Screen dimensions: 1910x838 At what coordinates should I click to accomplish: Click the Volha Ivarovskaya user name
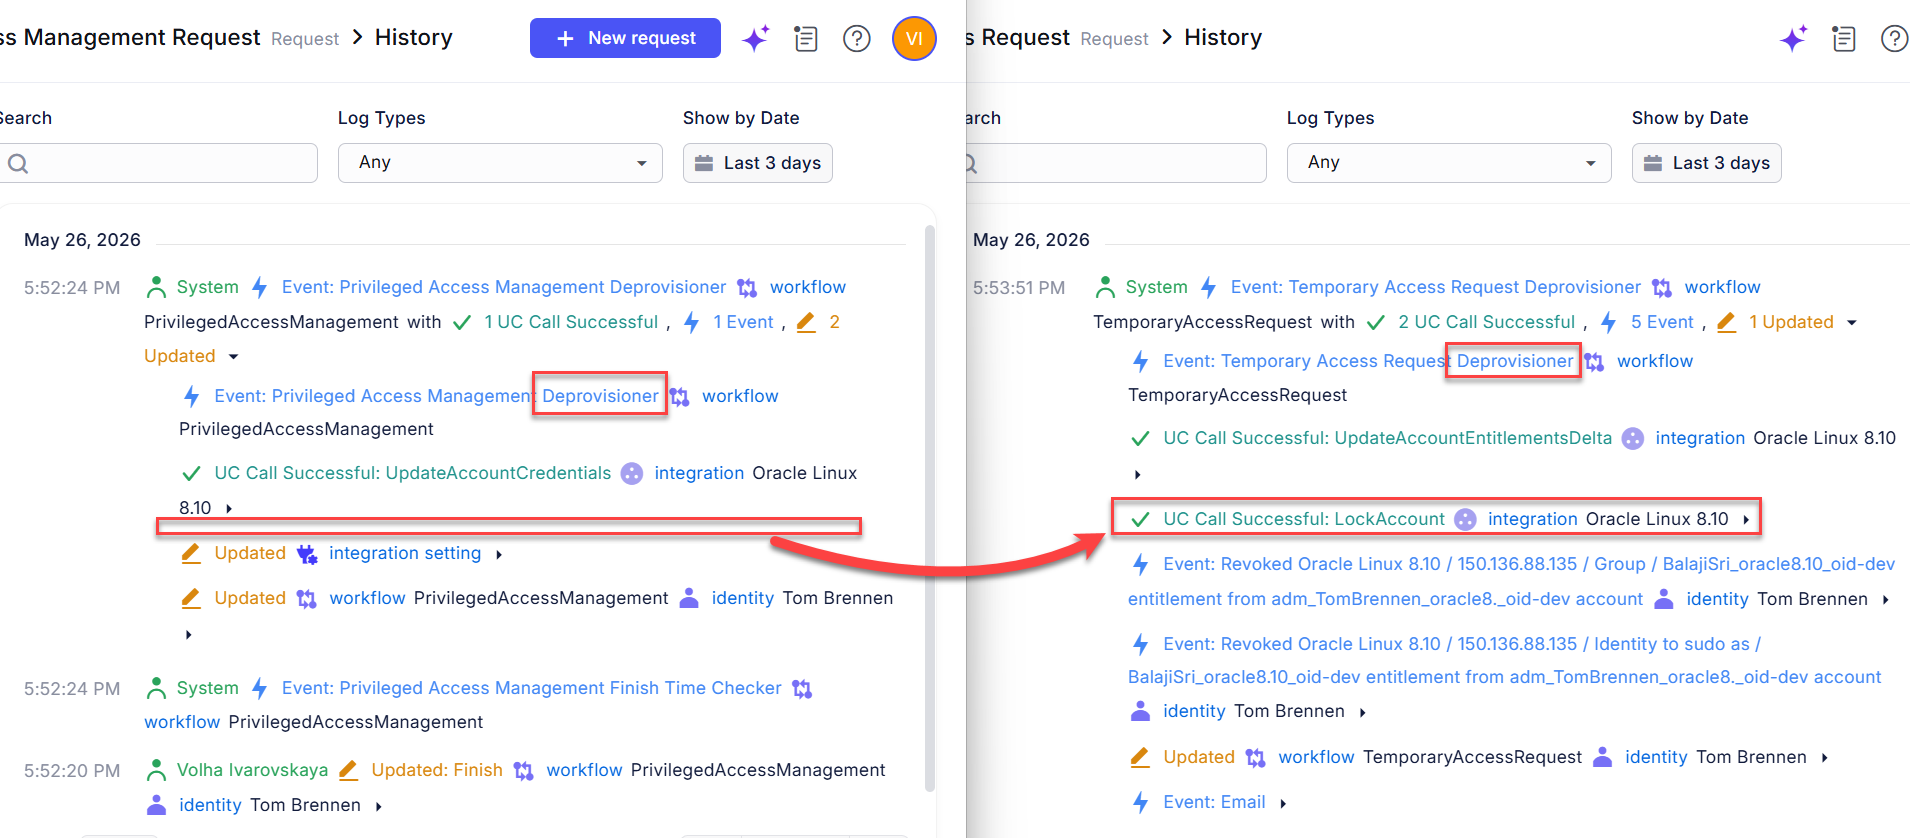[x=252, y=770]
